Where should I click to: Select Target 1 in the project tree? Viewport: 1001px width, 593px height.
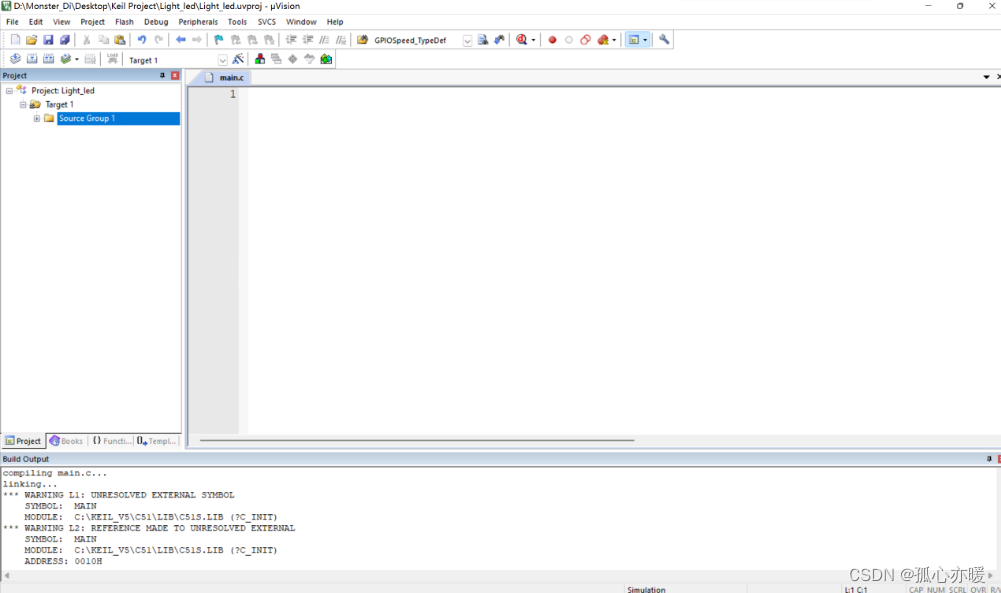point(59,105)
